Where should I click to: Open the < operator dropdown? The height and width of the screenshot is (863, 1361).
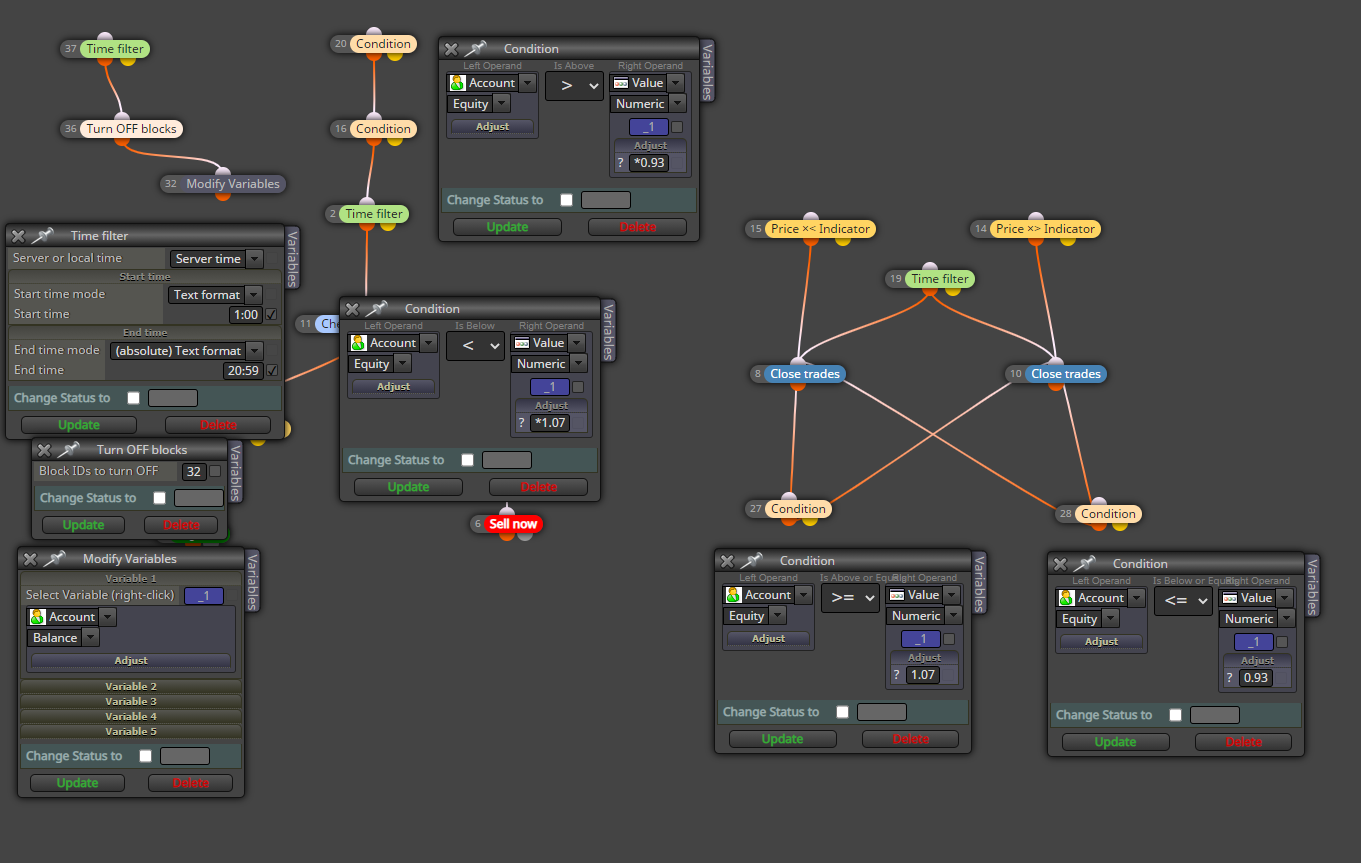click(x=475, y=346)
